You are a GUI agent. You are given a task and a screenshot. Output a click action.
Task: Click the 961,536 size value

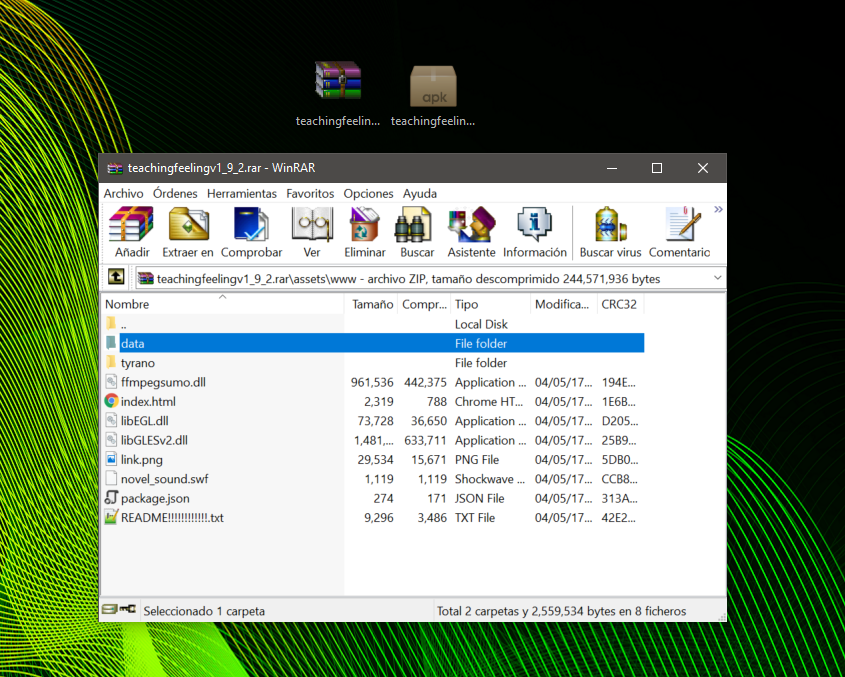[372, 382]
